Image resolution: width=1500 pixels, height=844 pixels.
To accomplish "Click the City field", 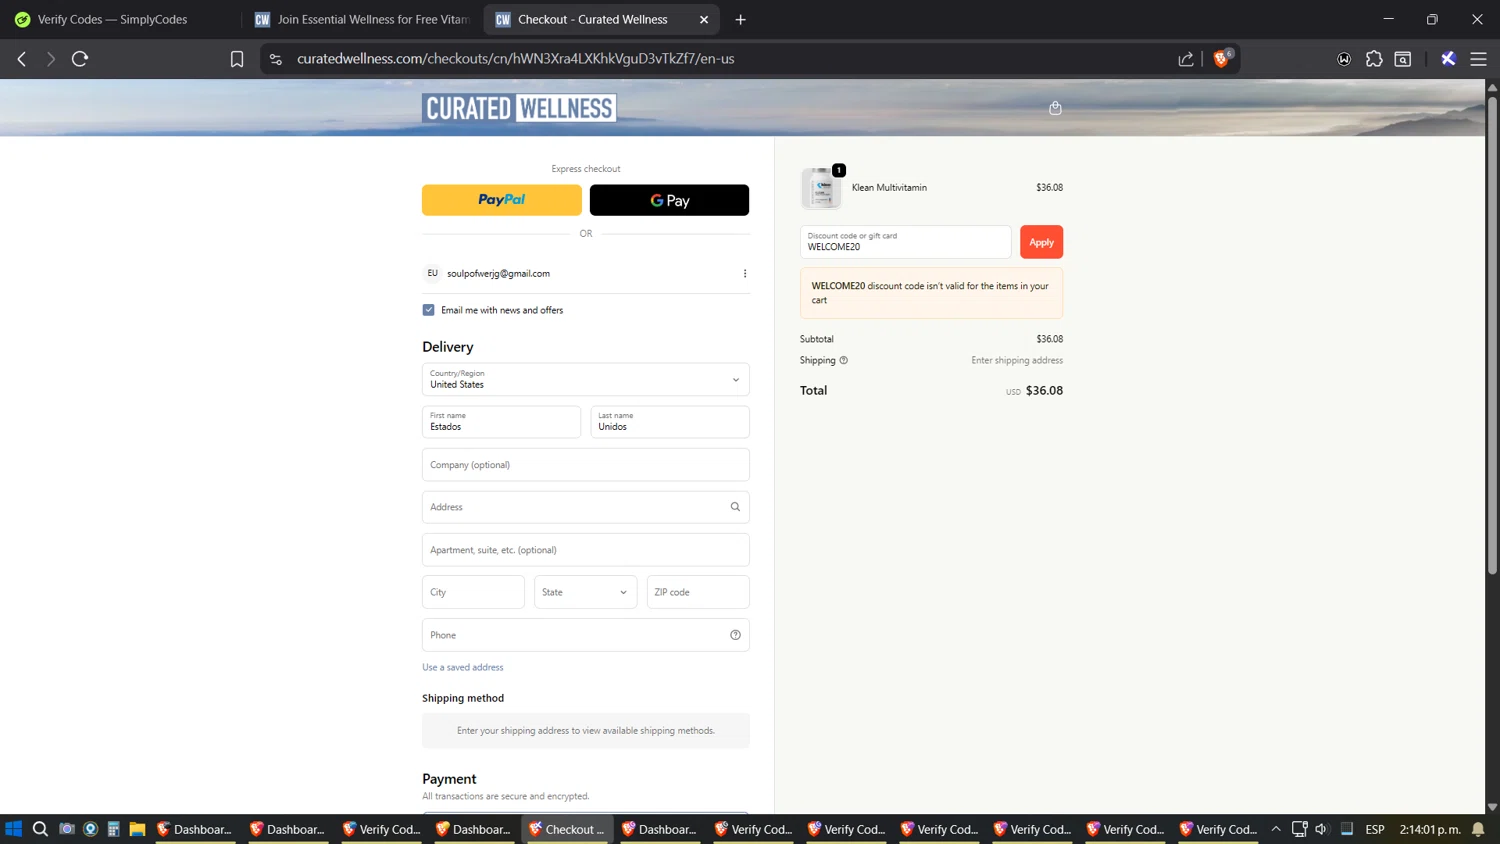I will (x=473, y=592).
